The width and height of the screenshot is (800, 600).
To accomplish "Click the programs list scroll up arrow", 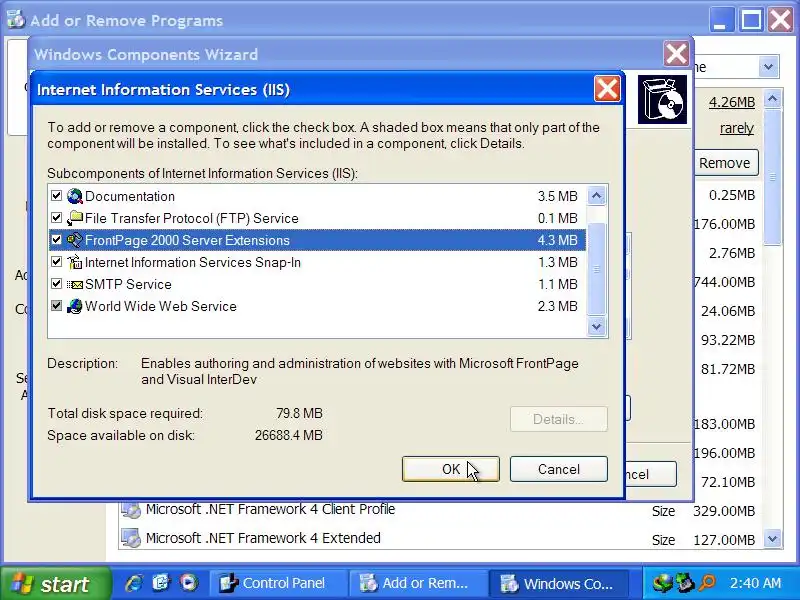I will tap(772, 98).
